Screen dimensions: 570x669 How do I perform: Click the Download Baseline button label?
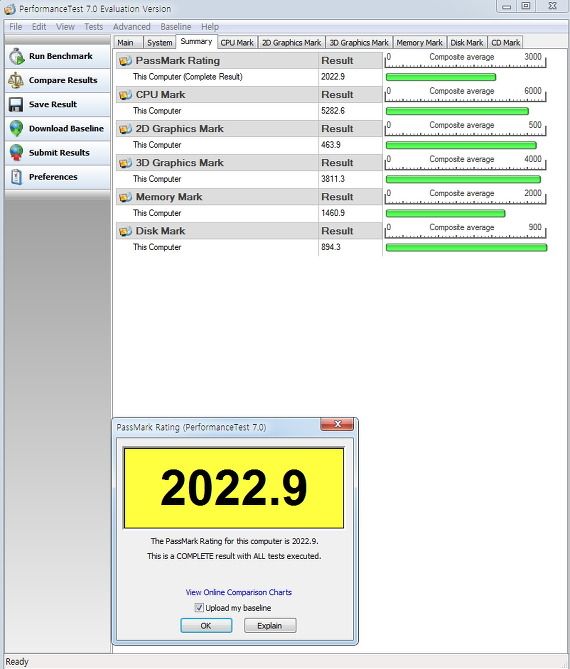tap(66, 128)
